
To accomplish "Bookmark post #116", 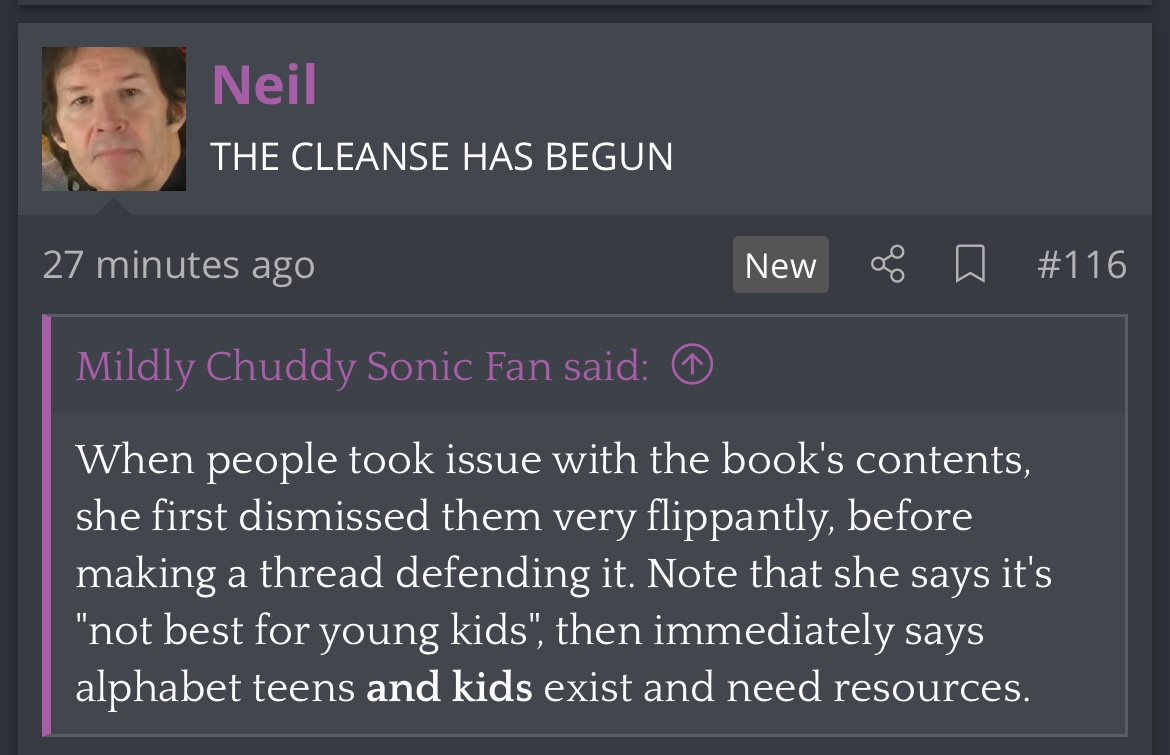I will pos(969,265).
